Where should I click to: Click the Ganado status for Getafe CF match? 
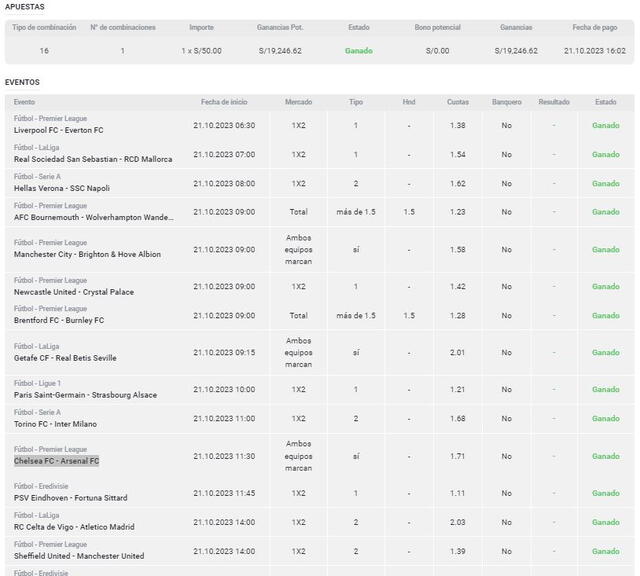tap(605, 353)
